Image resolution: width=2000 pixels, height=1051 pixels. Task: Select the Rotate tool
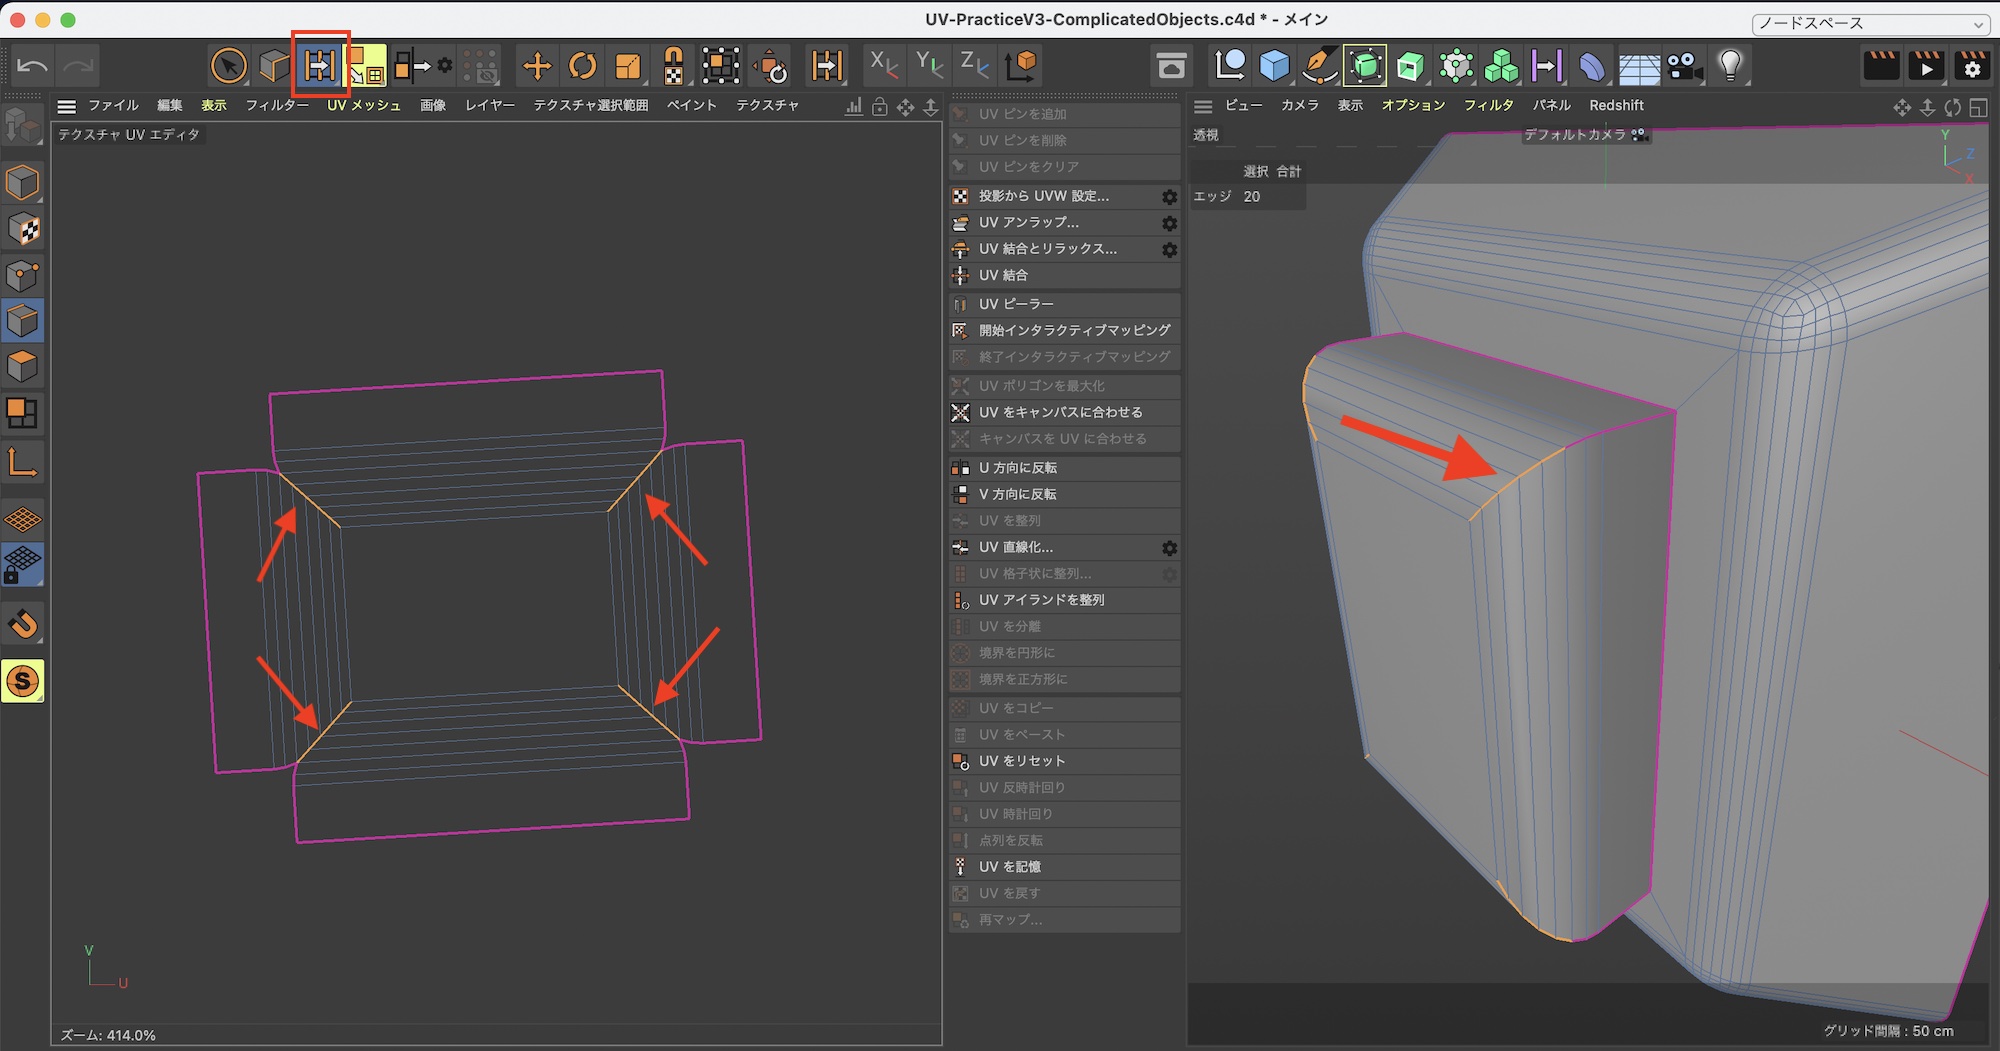(582, 66)
